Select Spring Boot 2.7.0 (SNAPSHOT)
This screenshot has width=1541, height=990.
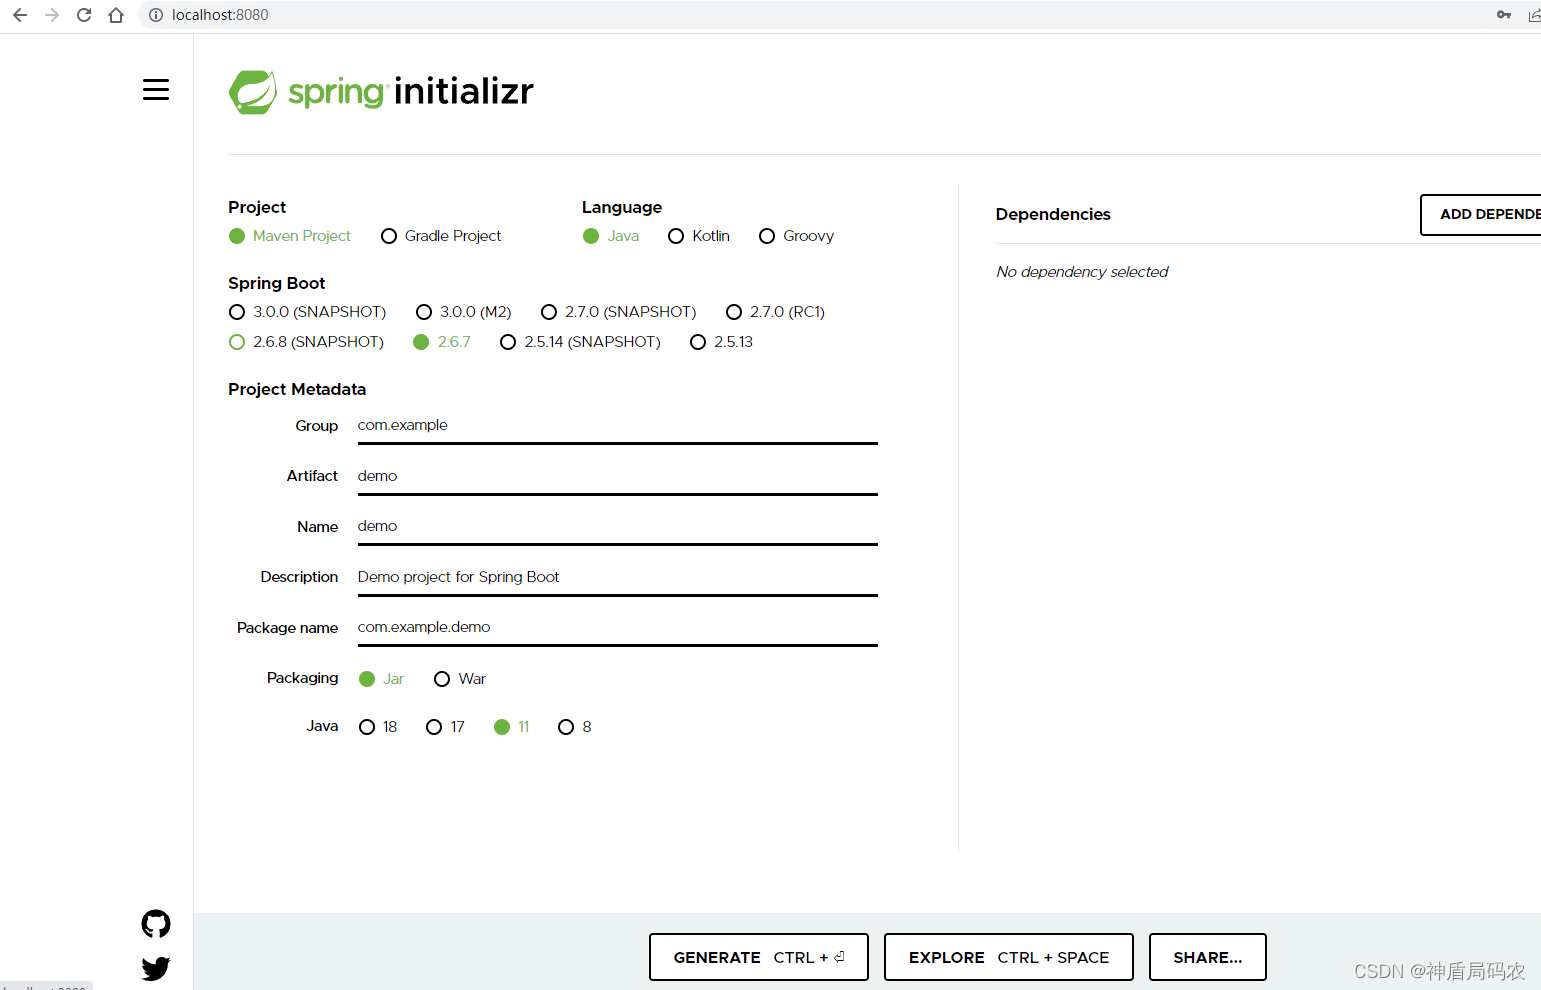coord(618,312)
